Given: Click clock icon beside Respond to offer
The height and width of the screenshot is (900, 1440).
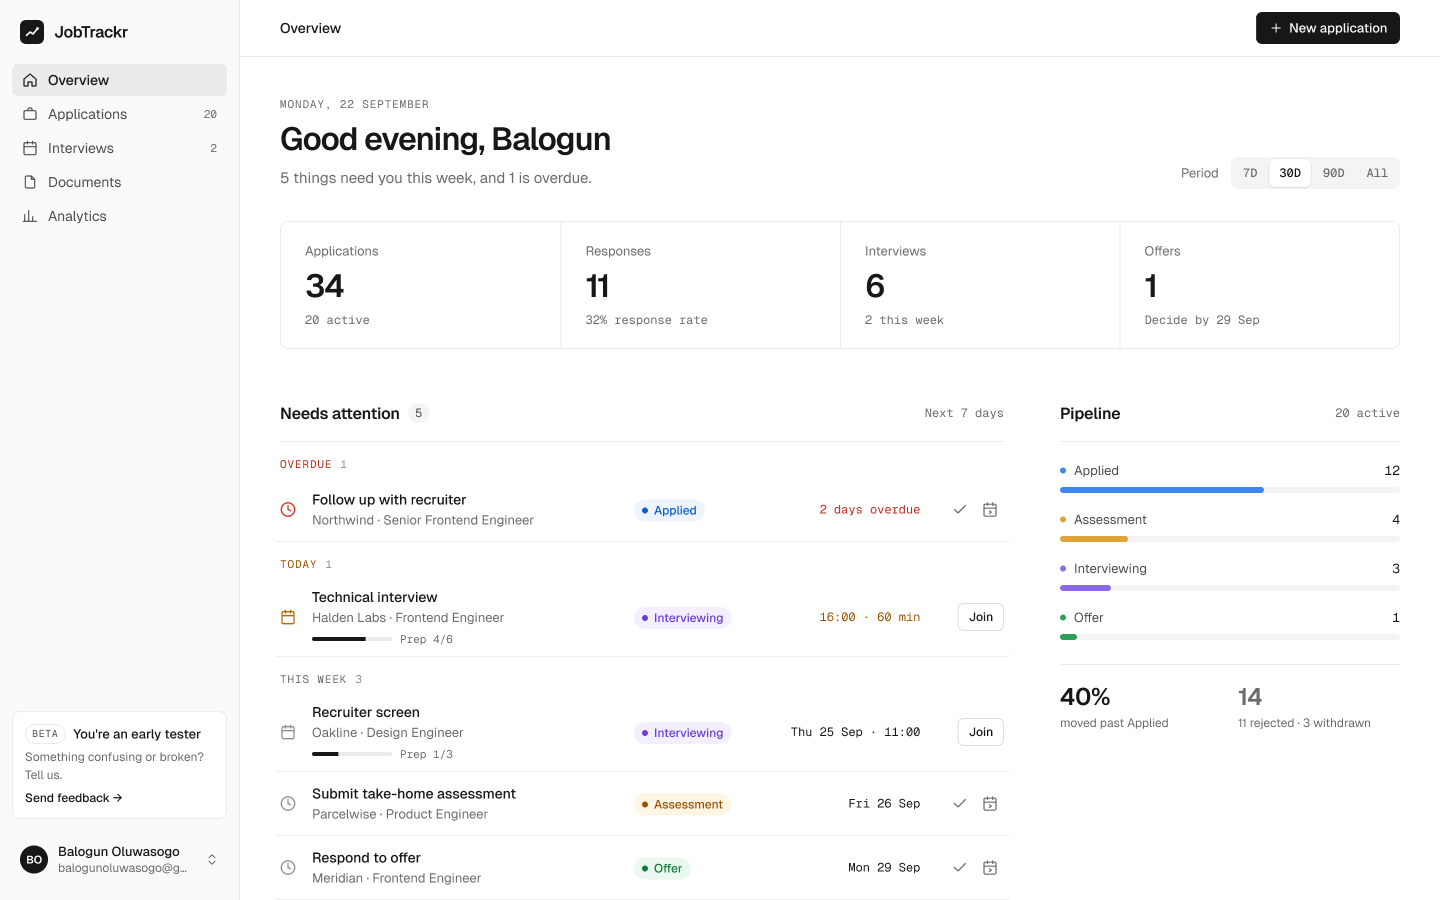Looking at the screenshot, I should tap(288, 868).
